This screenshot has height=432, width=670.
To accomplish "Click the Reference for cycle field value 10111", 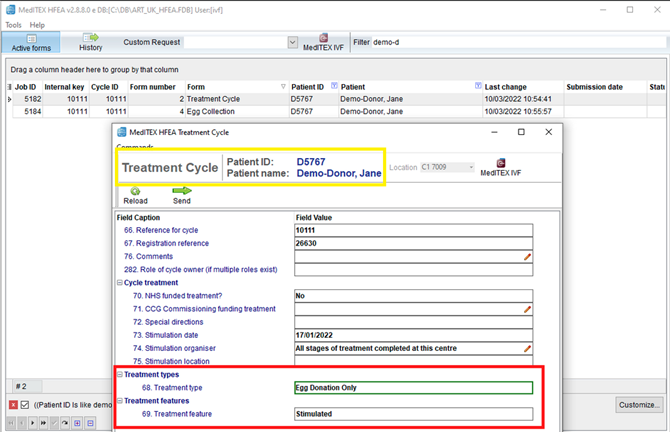I will pyautogui.click(x=413, y=230).
